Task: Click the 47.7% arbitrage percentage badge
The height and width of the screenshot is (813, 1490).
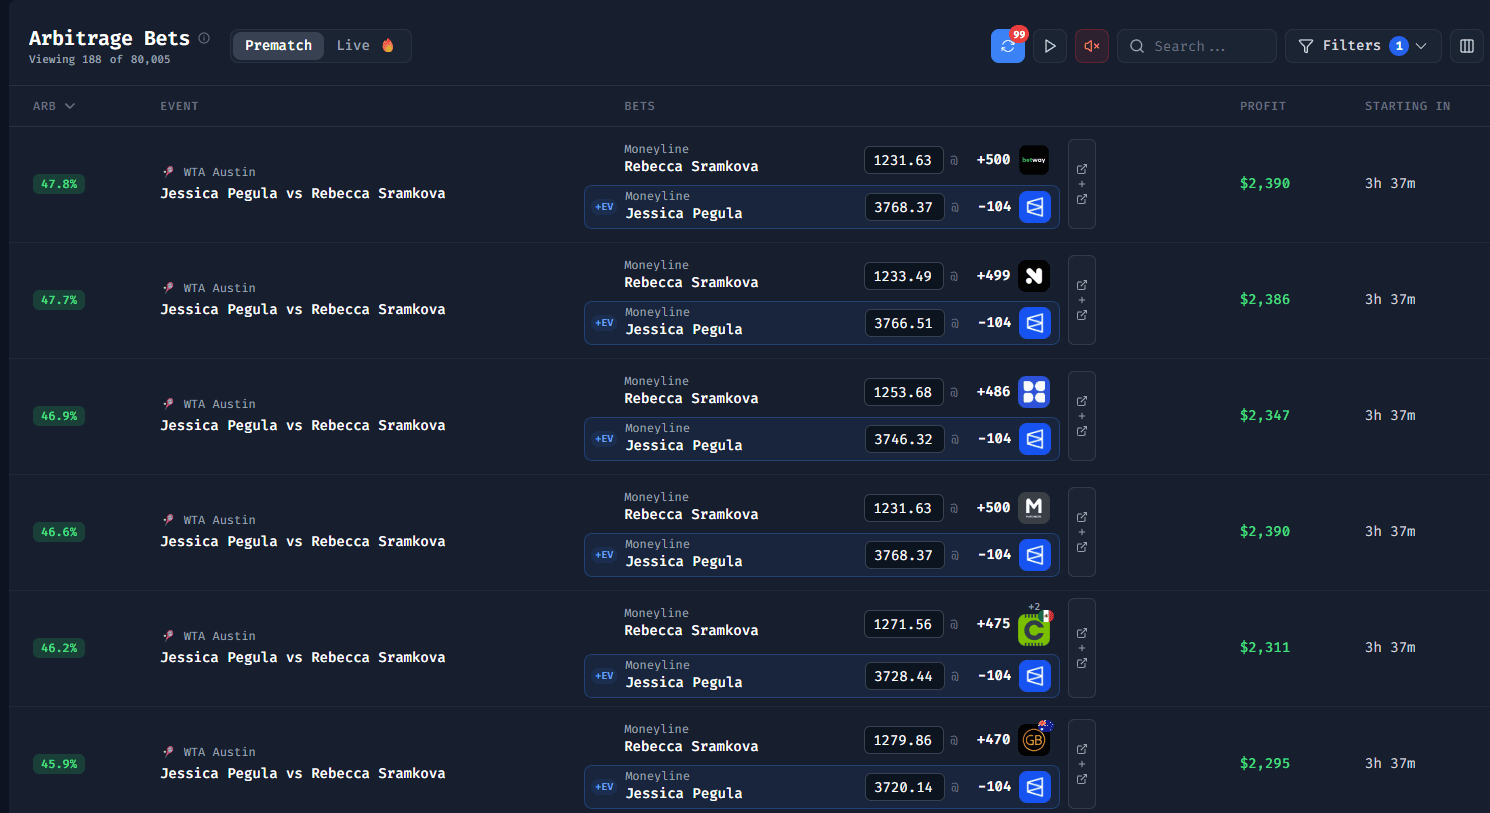Action: click(58, 300)
